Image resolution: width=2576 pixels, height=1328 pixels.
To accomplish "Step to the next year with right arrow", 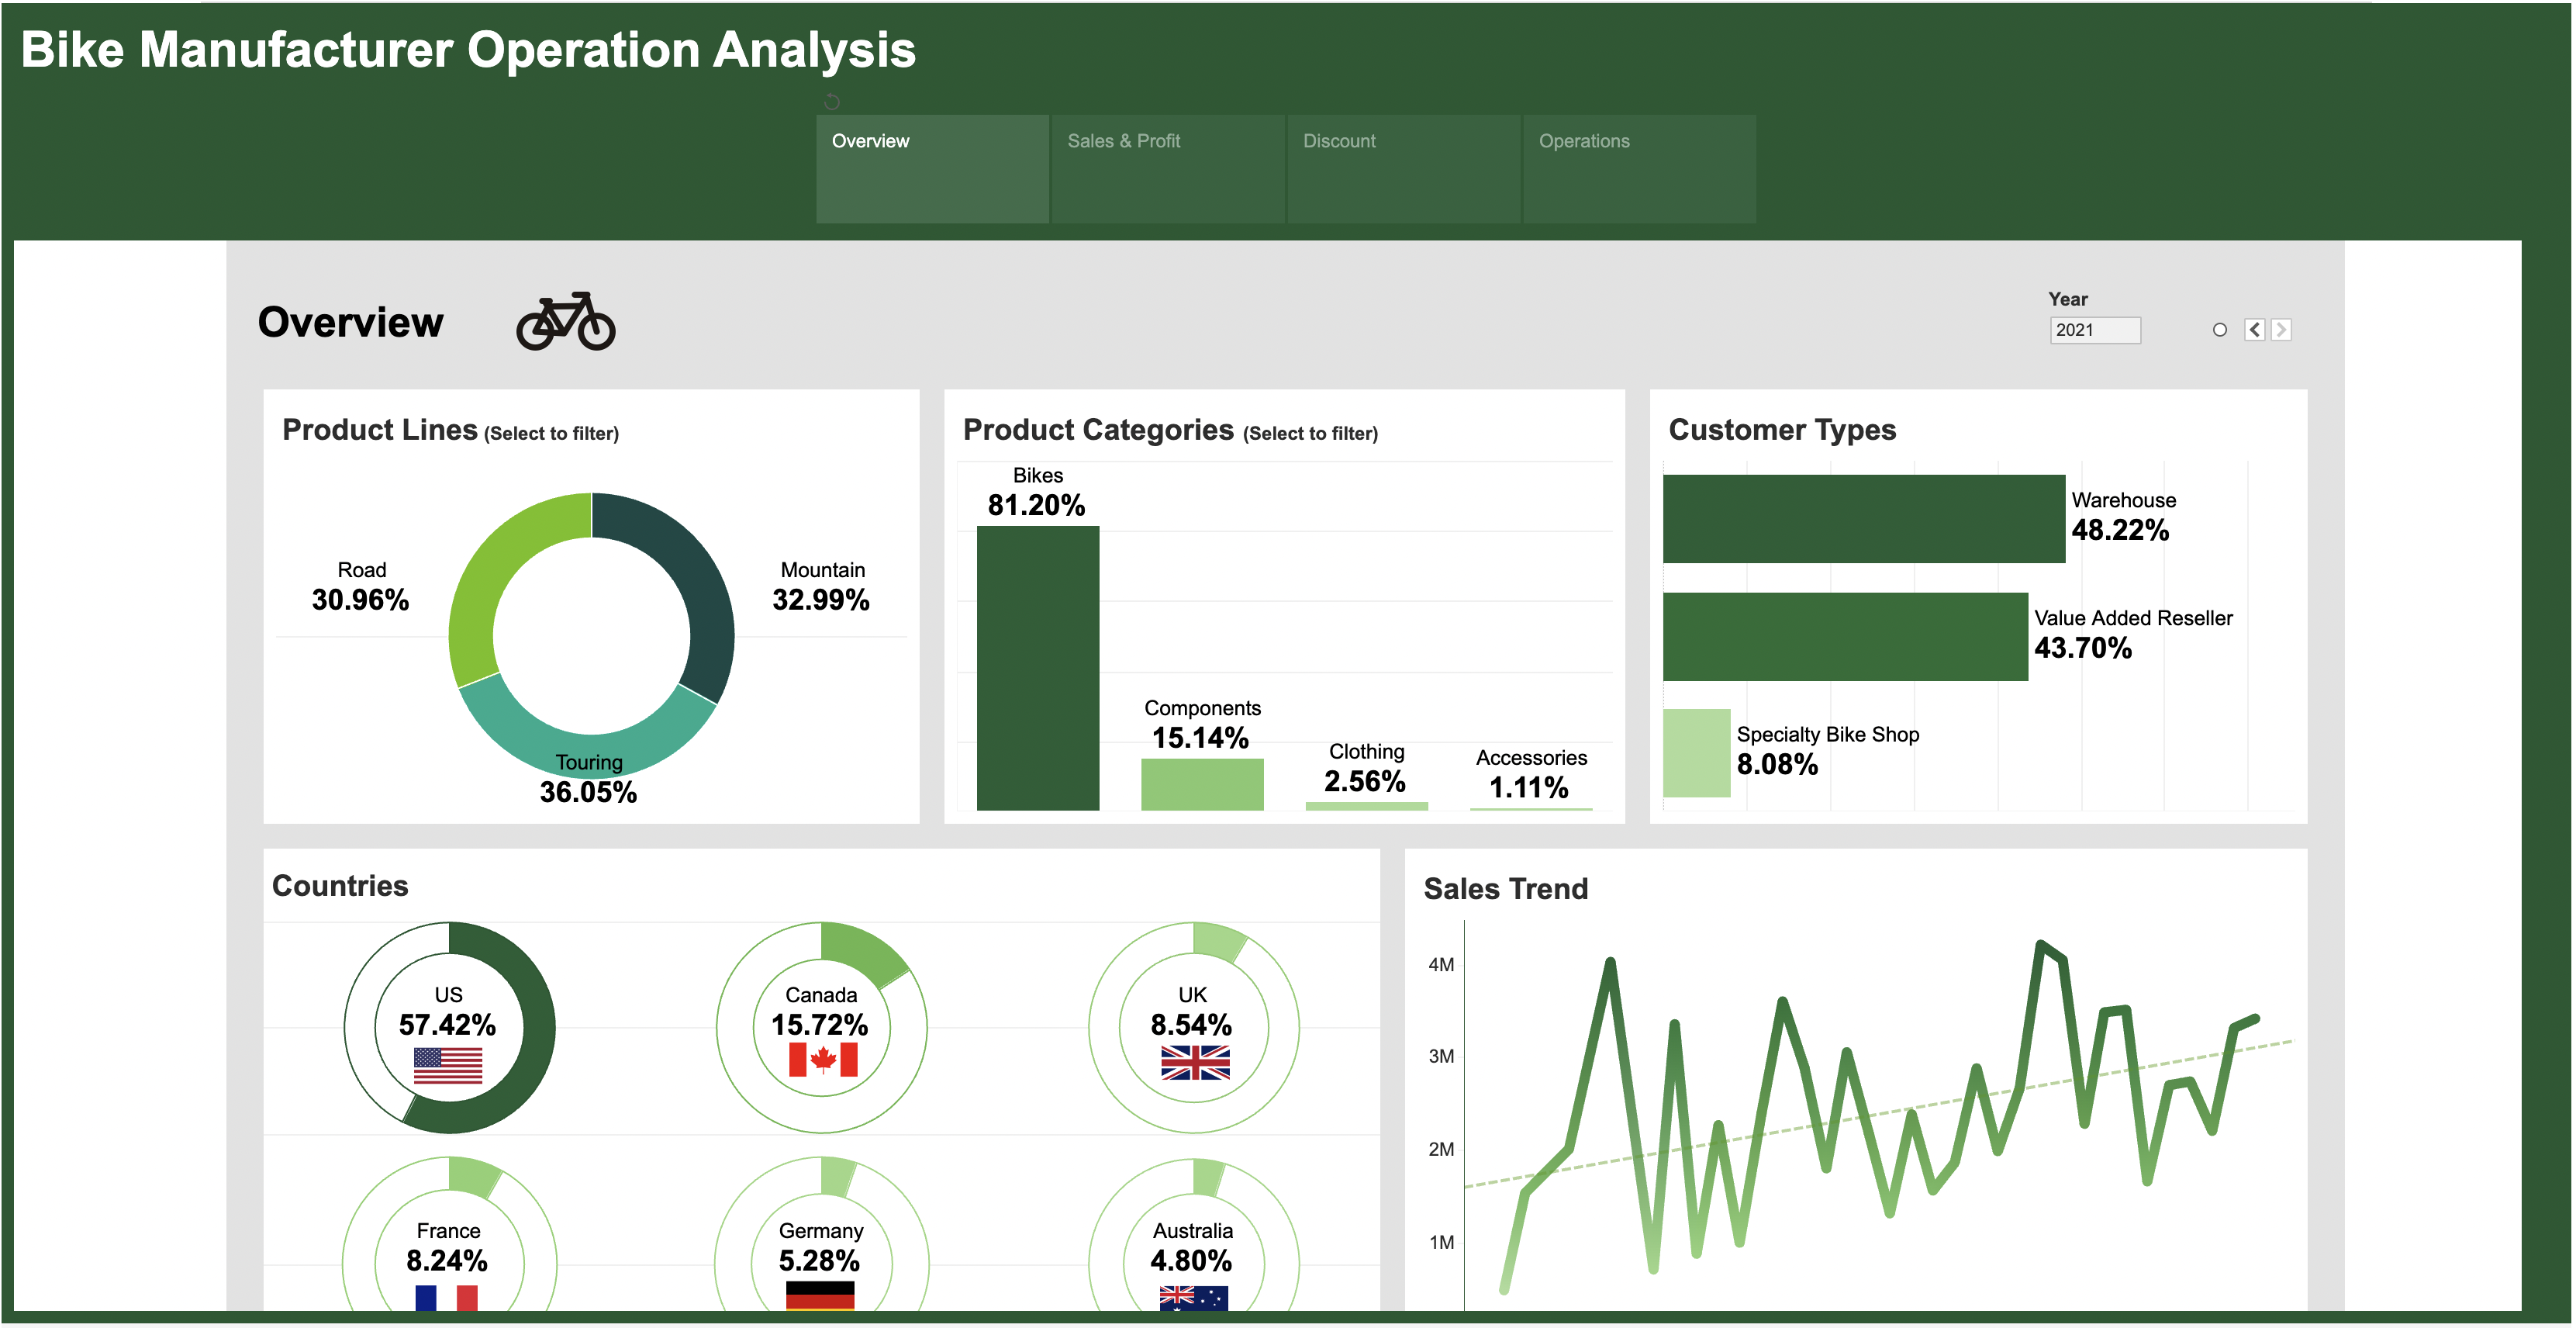I will point(2281,330).
